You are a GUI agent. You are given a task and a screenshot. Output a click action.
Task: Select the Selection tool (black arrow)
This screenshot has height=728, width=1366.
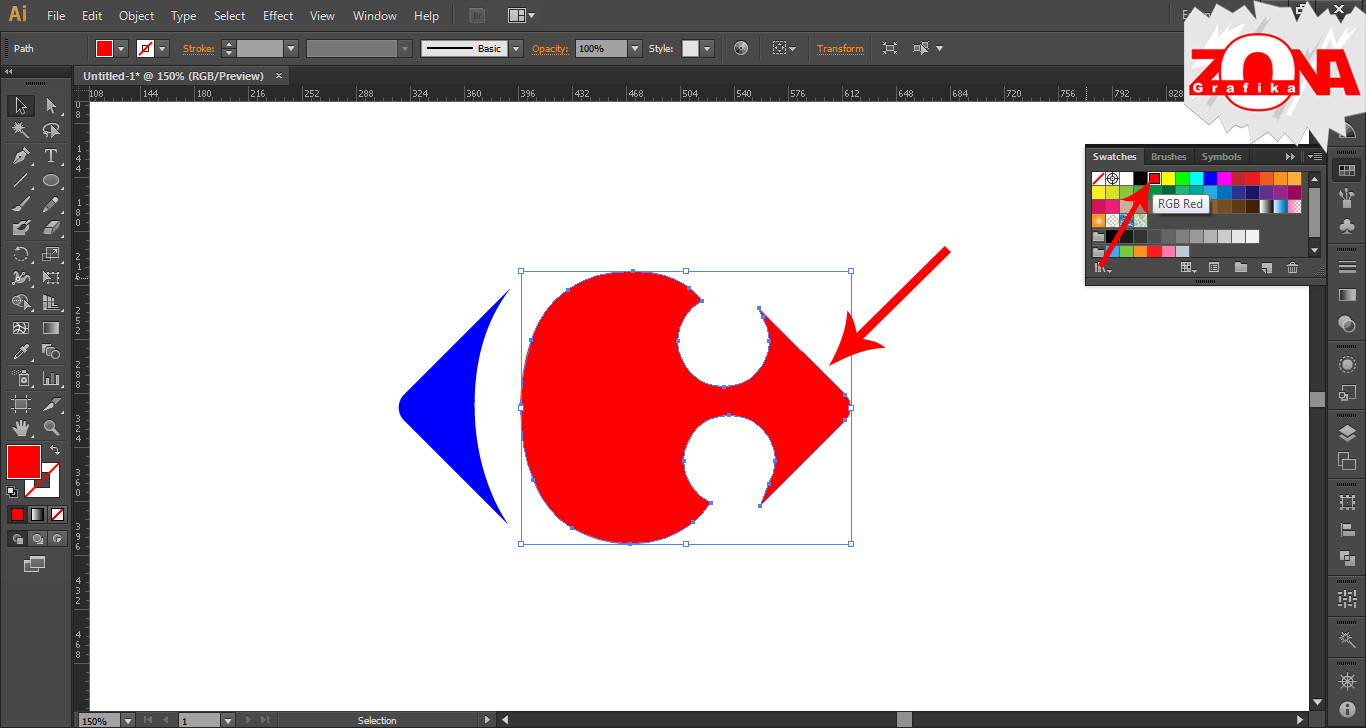tap(21, 105)
